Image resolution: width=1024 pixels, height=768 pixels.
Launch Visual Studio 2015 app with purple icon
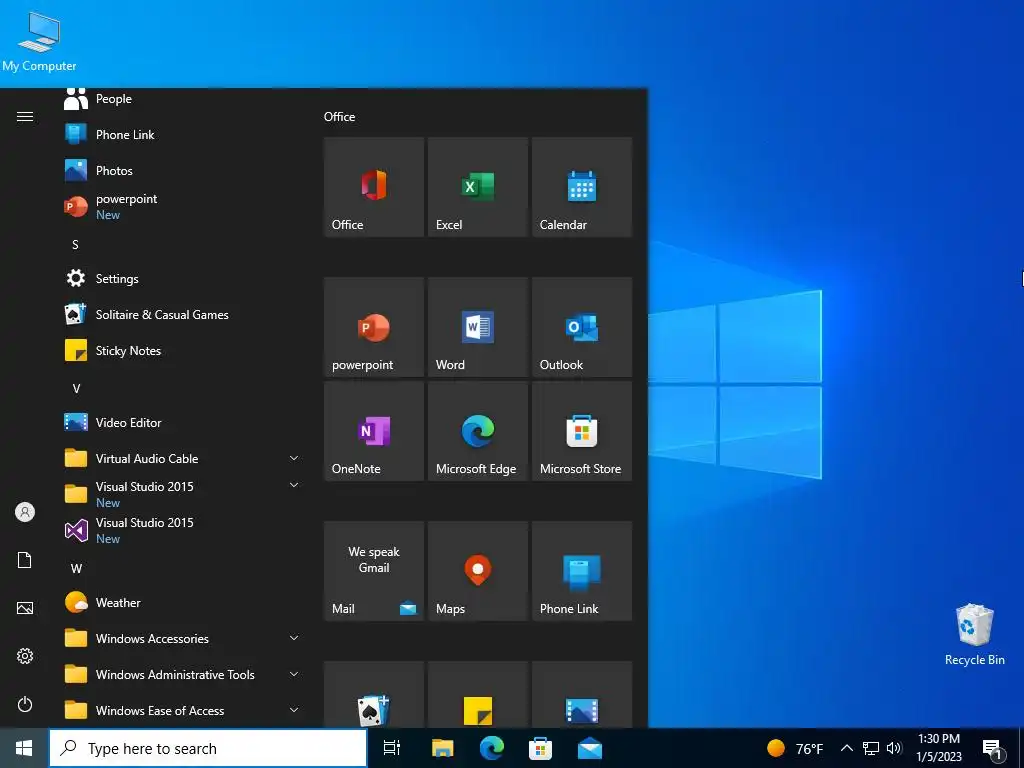pos(183,530)
